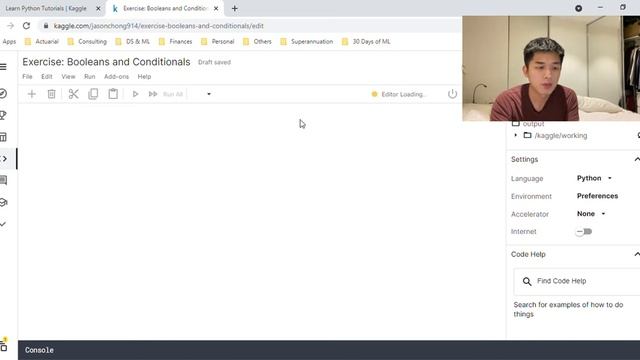Click the search magnifier icon in Code Help
Image resolution: width=640 pixels, height=360 pixels.
527,281
